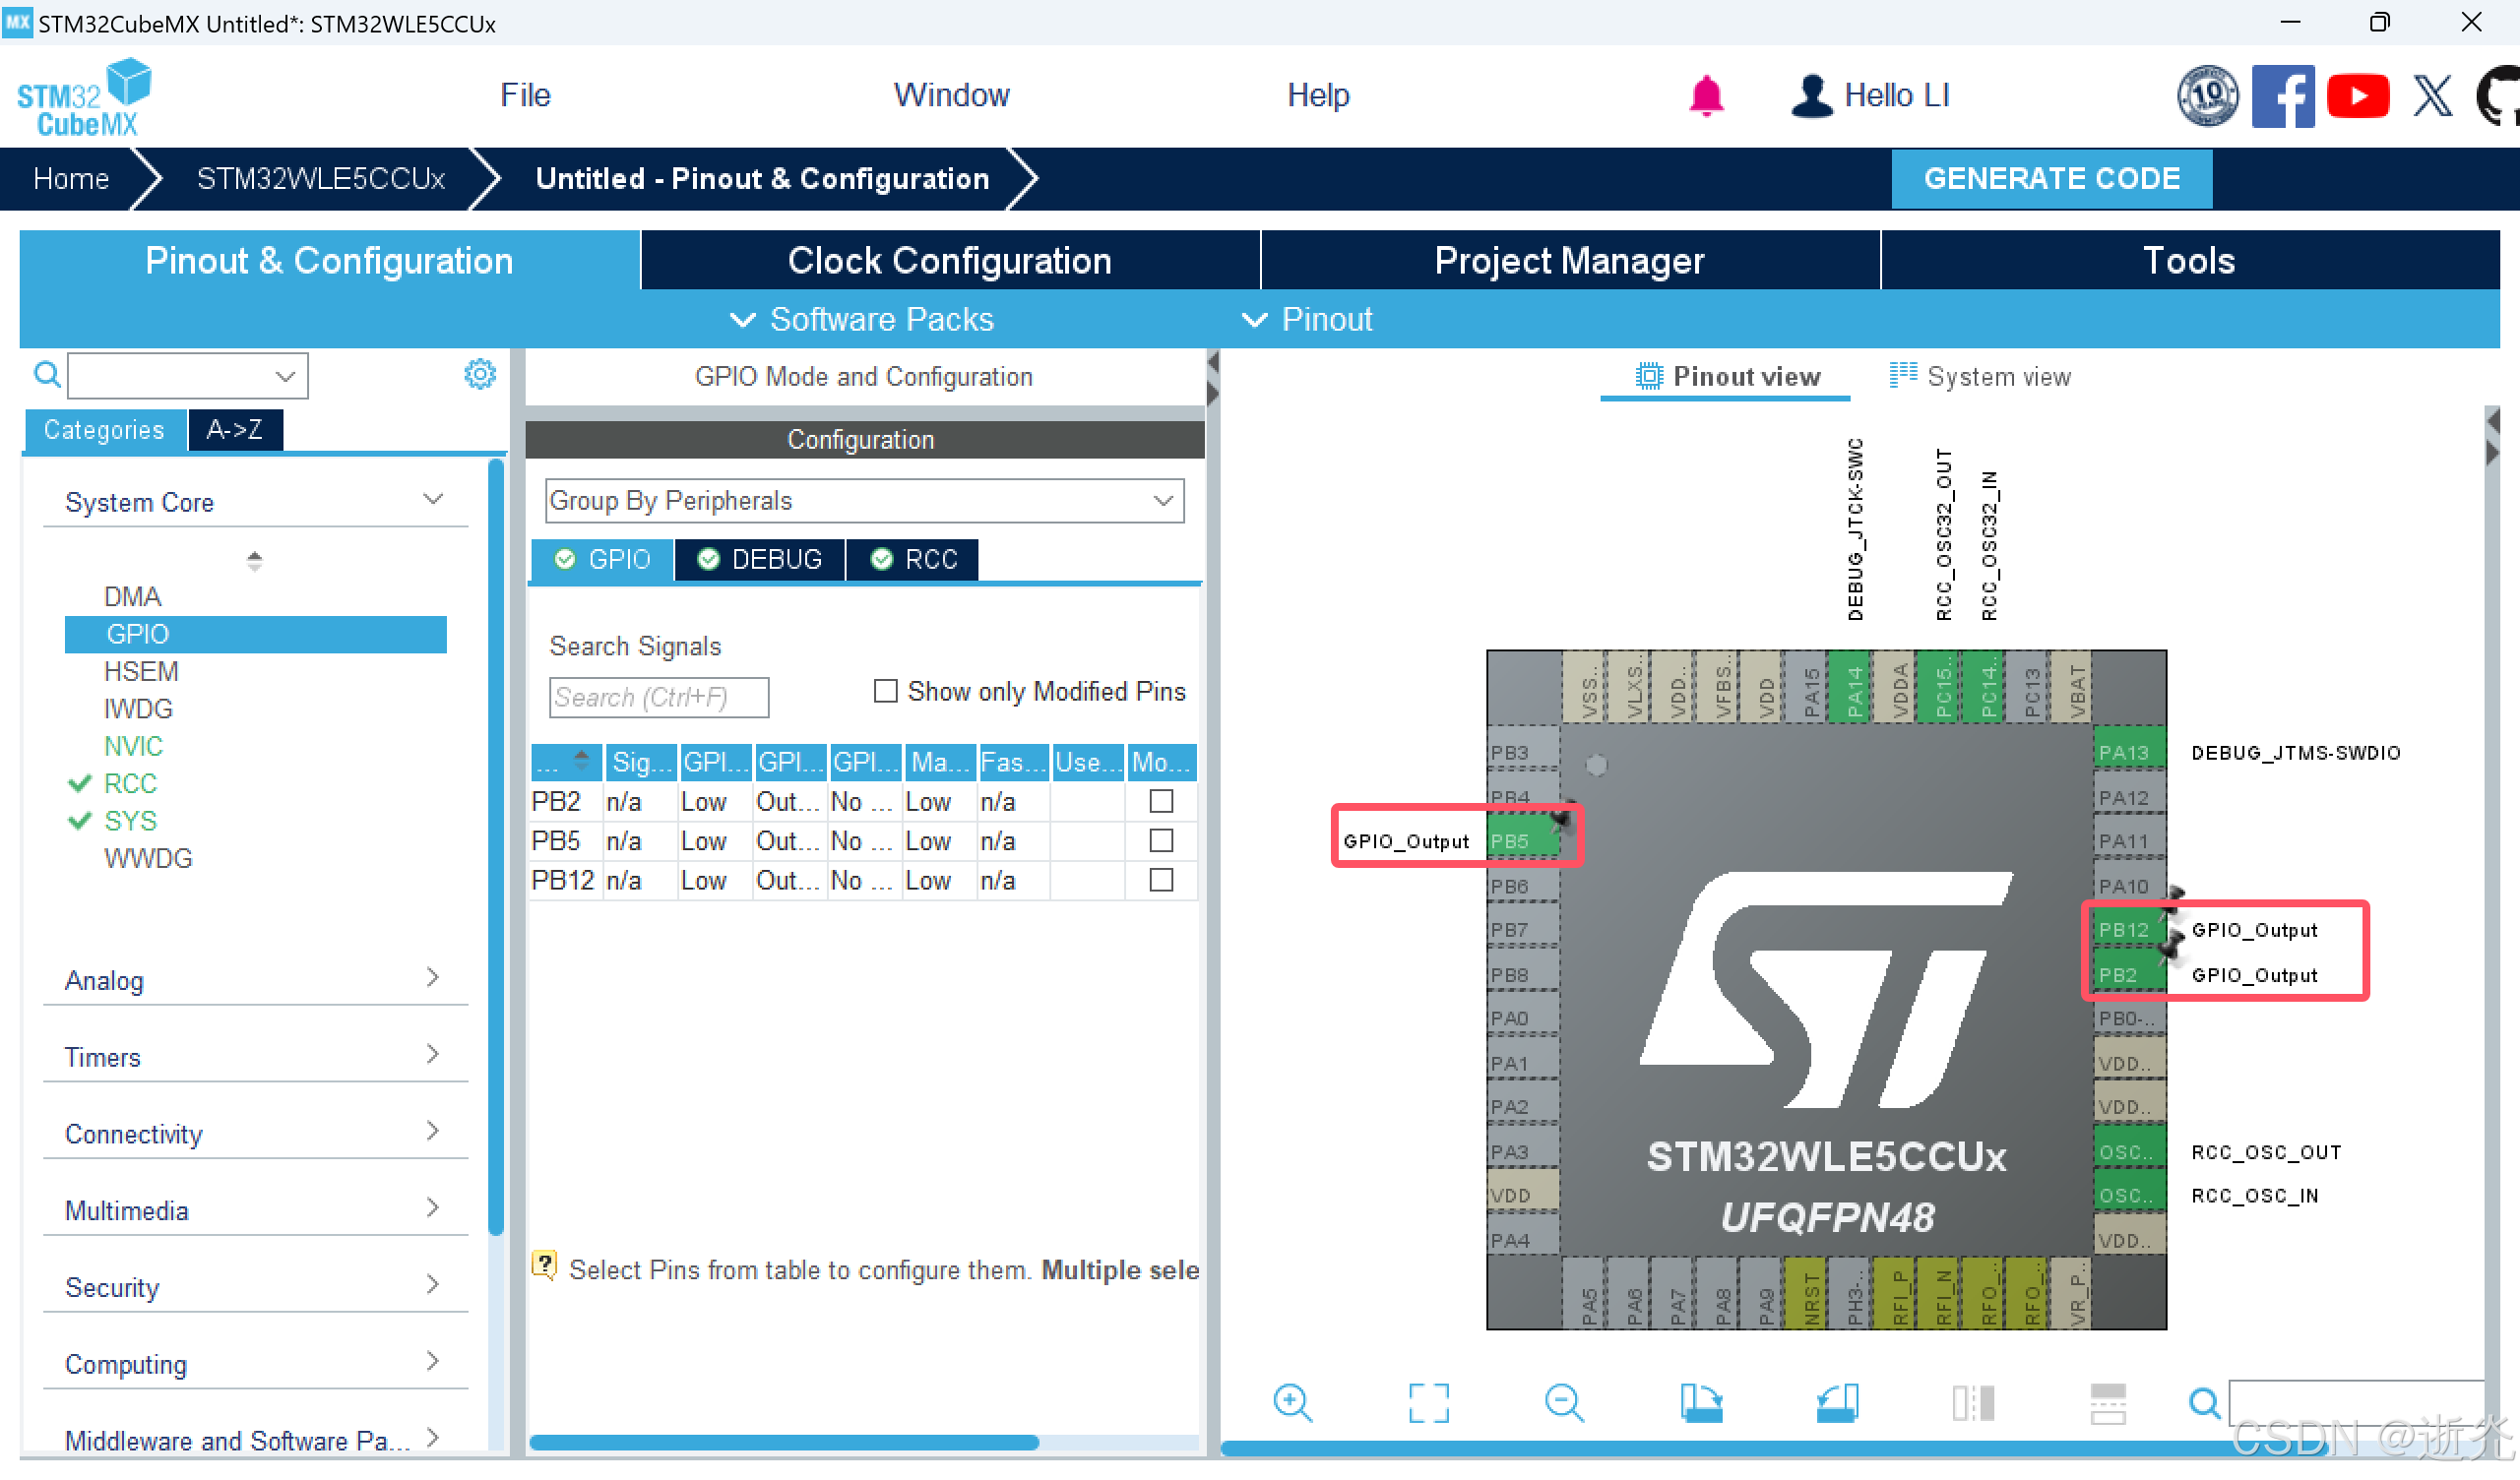Open the RCC peripheral tab
The width and height of the screenshot is (2520, 1480).
(913, 559)
